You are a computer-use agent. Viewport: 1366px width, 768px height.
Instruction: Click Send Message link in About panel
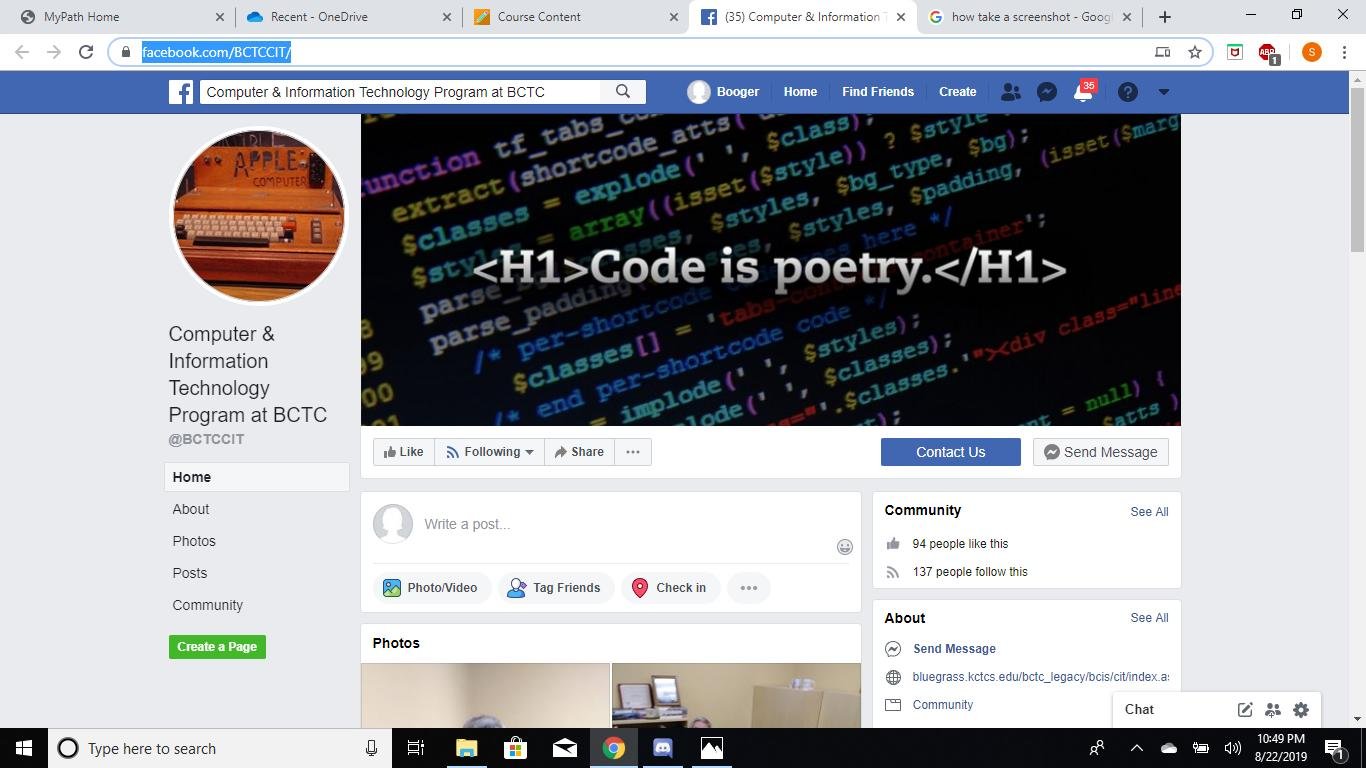click(954, 649)
